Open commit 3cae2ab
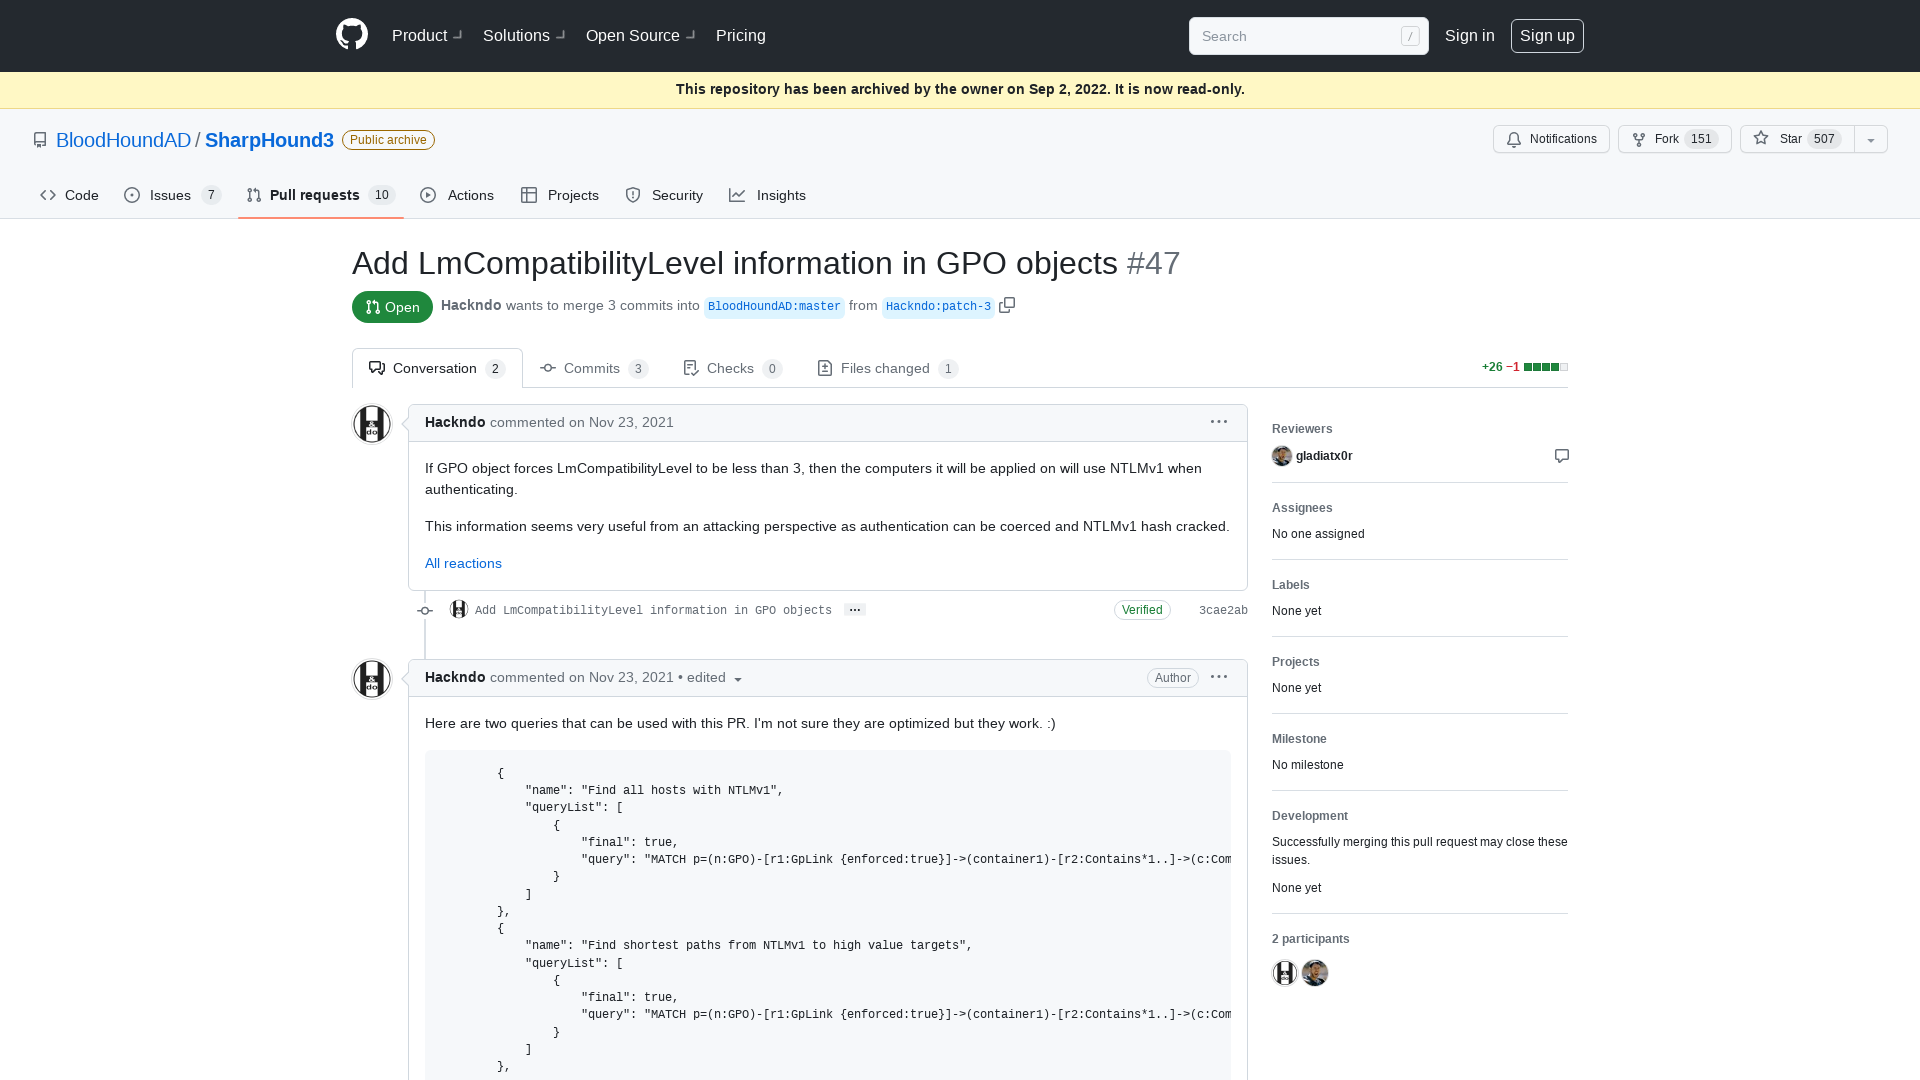Screen dimensions: 1920x1080 click(1223, 610)
